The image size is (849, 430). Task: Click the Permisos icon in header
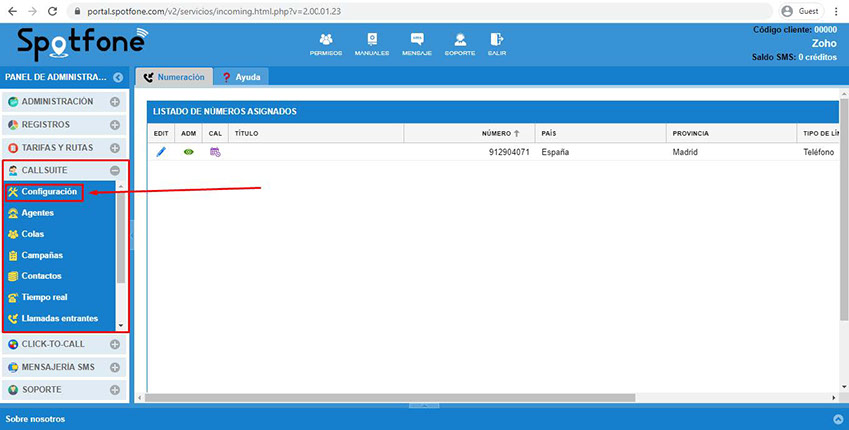pos(325,42)
